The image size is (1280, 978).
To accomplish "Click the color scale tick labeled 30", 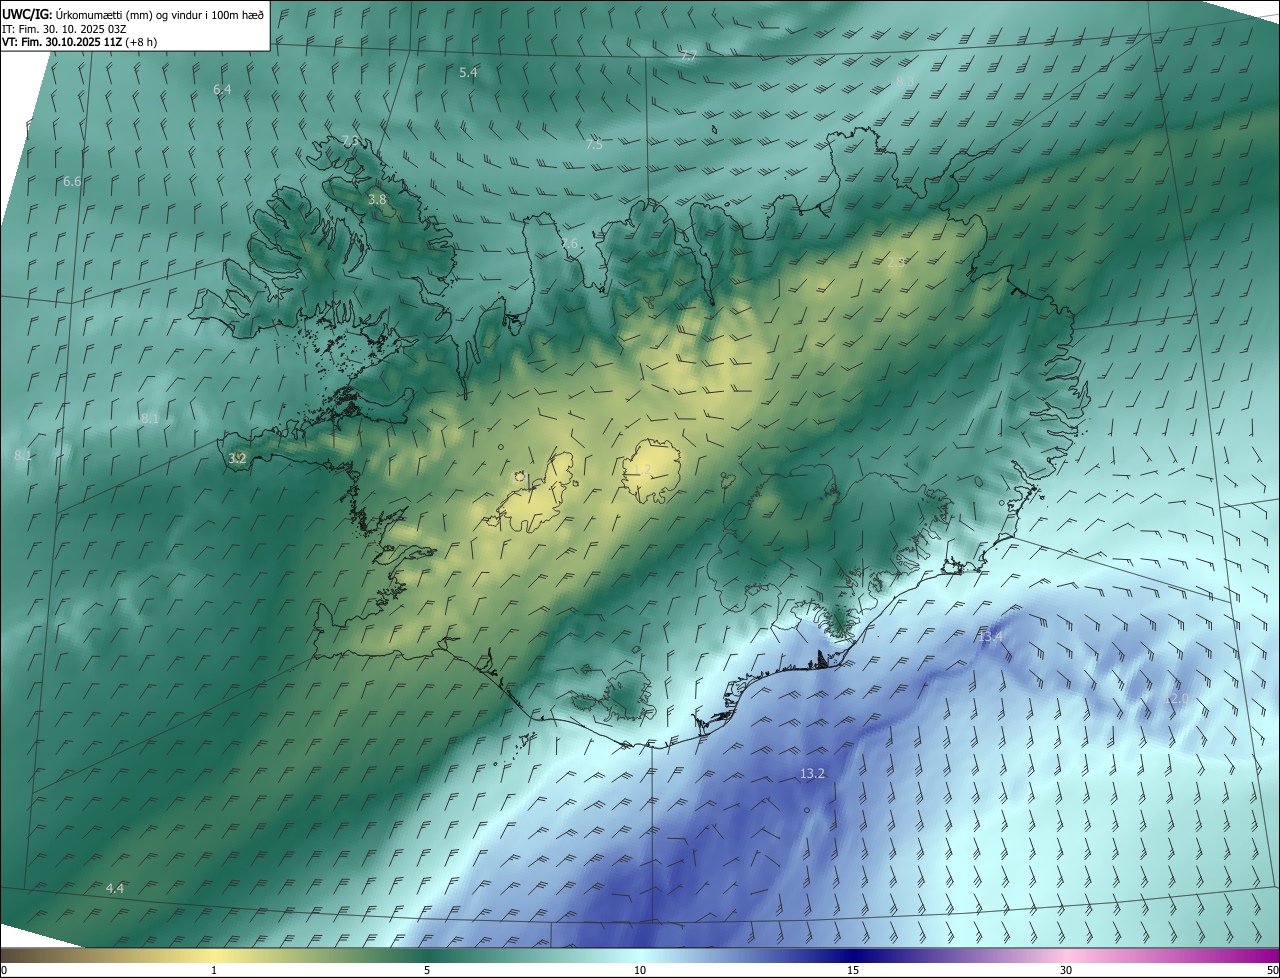I will [x=1066, y=970].
